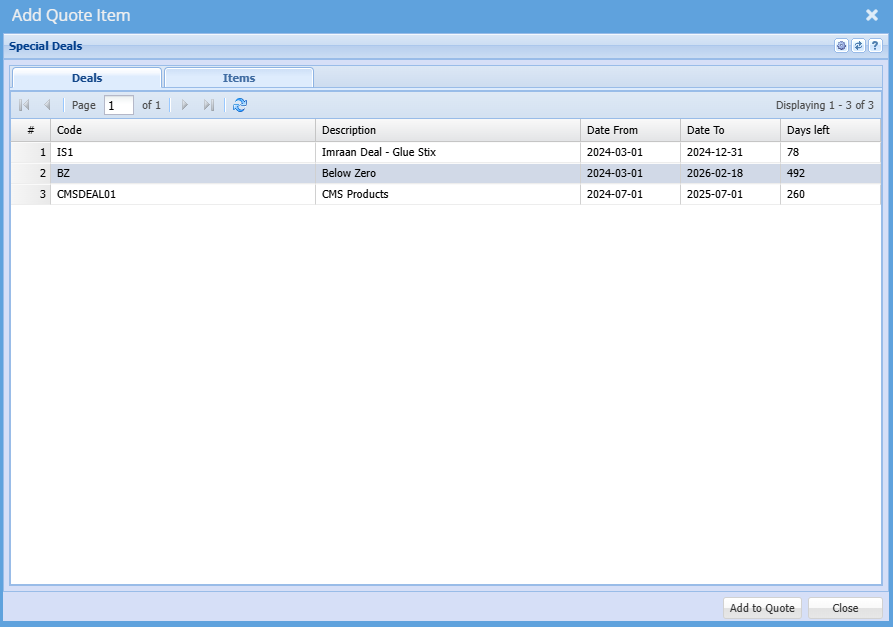Screen dimensions: 893x627
Task: Click Days left value 78
Action: [x=793, y=152]
